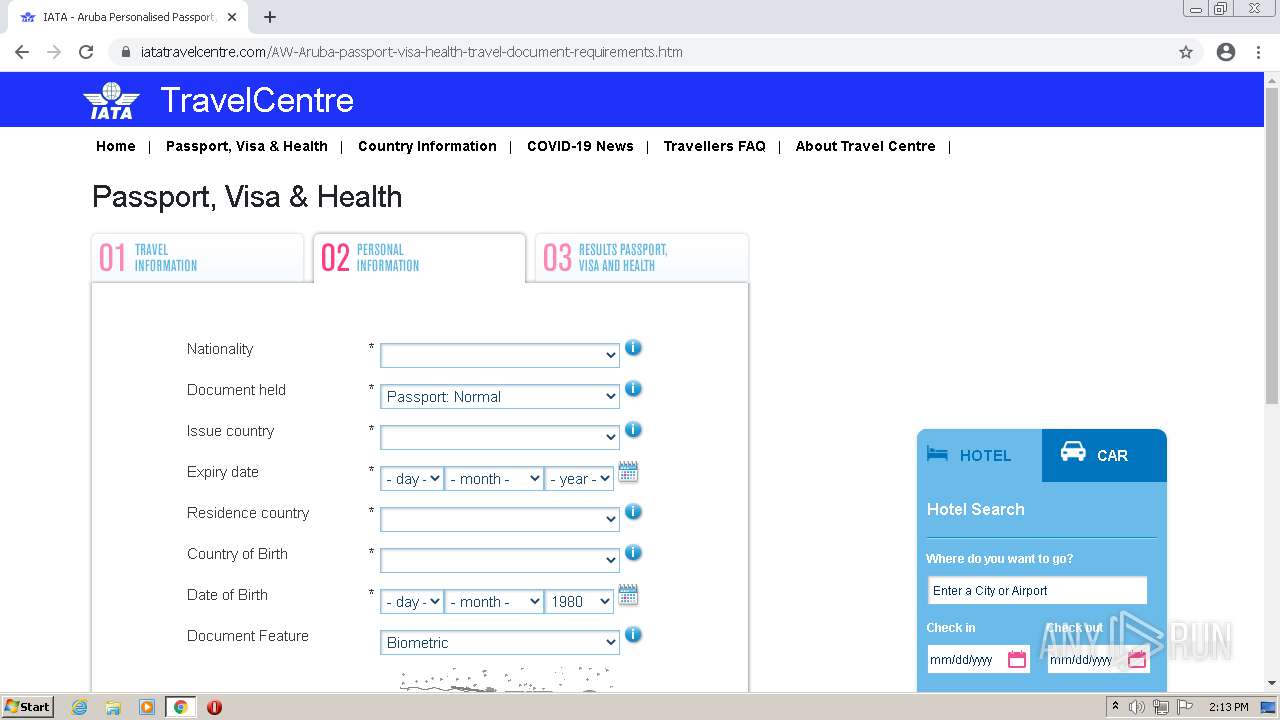Image resolution: width=1280 pixels, height=720 pixels.
Task: Open info icon next to Country of Birth
Action: [633, 553]
